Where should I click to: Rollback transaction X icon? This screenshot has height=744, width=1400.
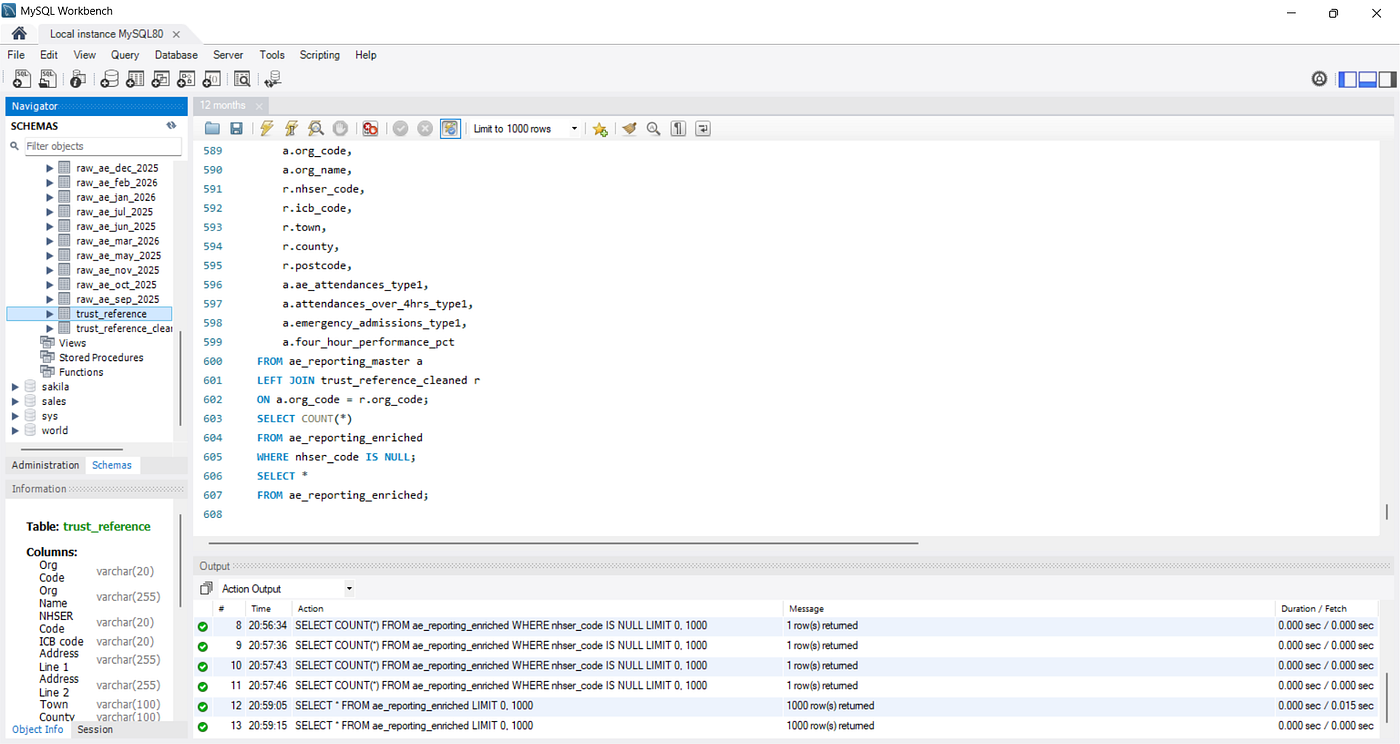pos(425,129)
